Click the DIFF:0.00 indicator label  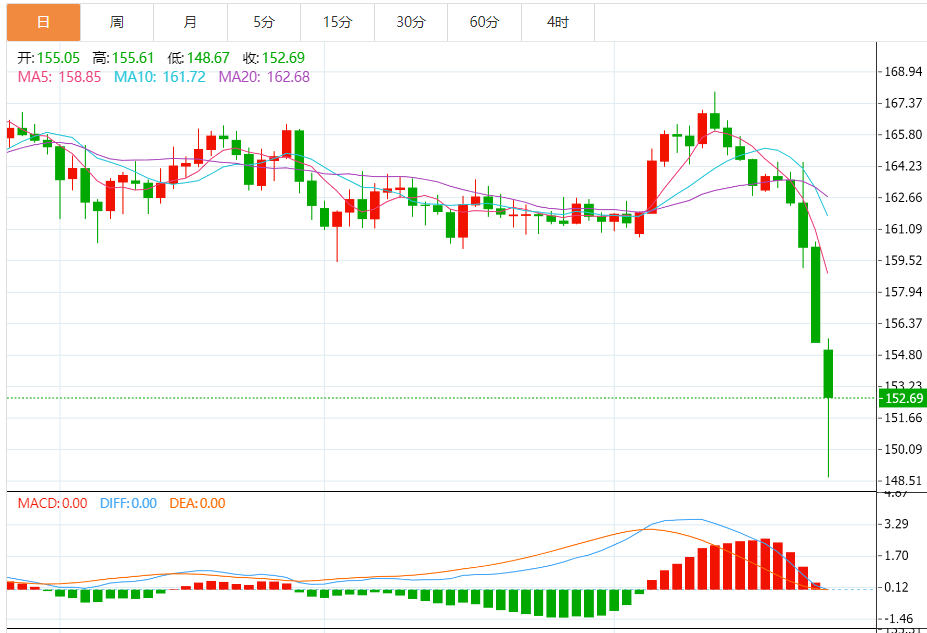click(128, 504)
